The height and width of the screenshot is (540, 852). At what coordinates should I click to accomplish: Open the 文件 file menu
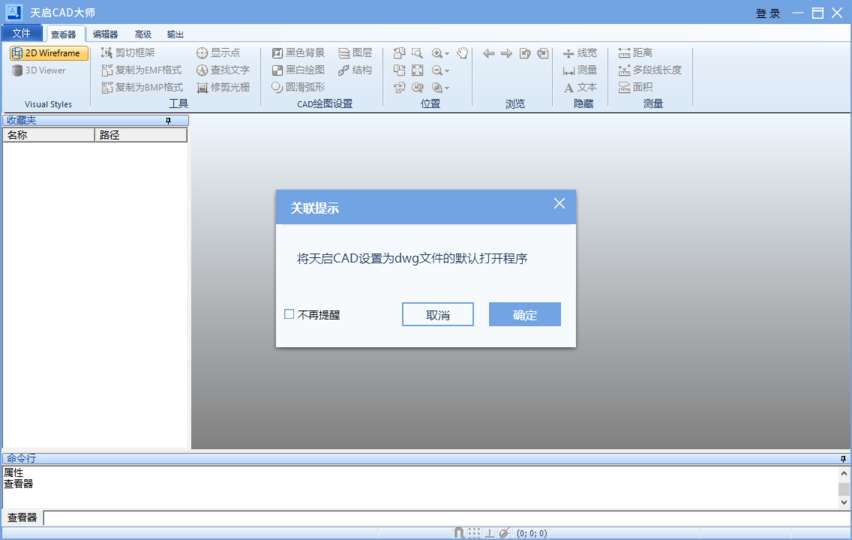coord(22,33)
